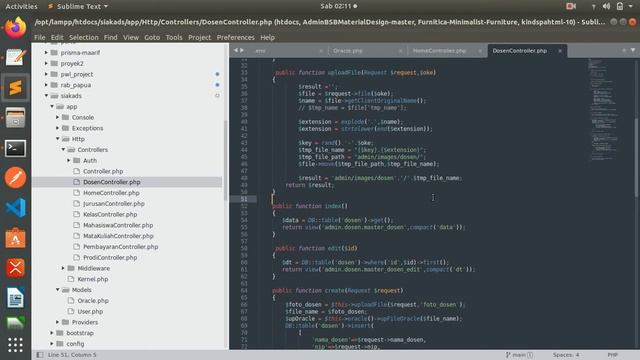Screen dimensions: 640x360
Task: Open Kernel.php in the sidebar
Action: click(x=93, y=279)
